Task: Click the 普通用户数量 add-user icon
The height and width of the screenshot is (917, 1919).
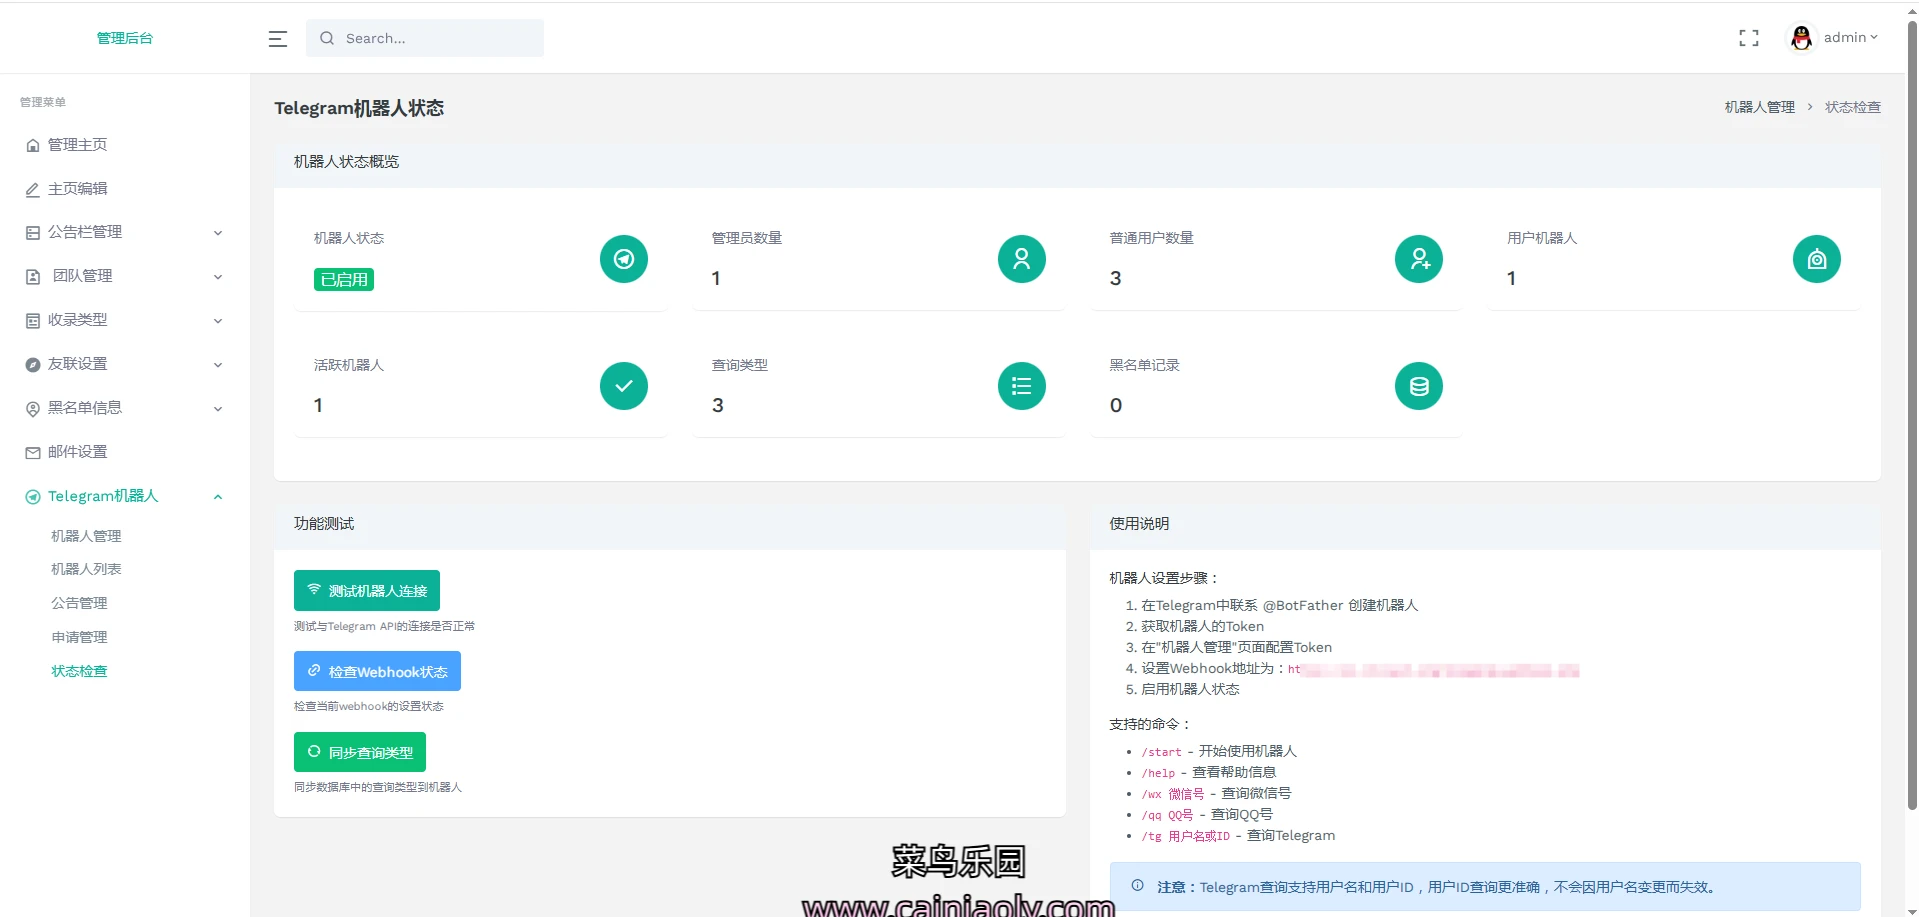Action: [x=1419, y=259]
